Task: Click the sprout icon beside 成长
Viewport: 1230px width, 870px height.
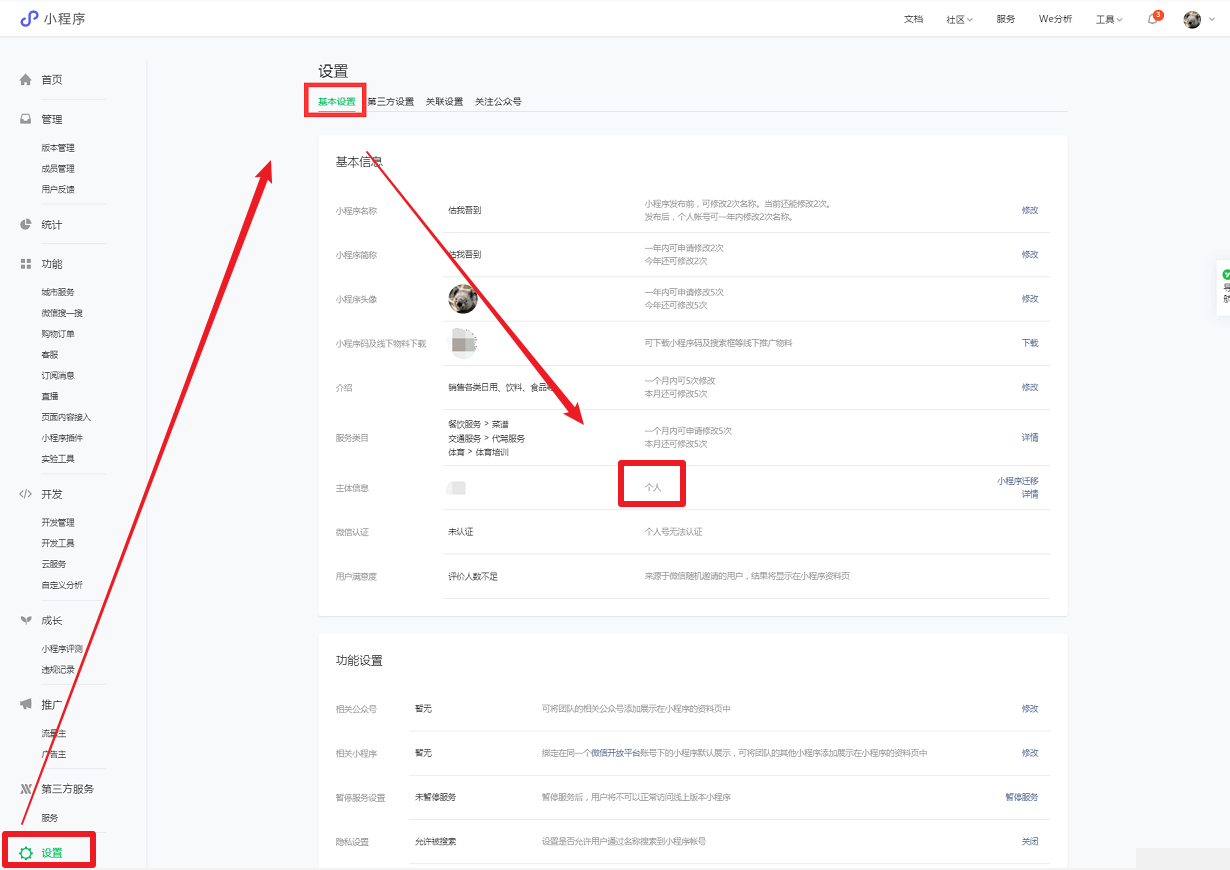Action: click(x=26, y=620)
